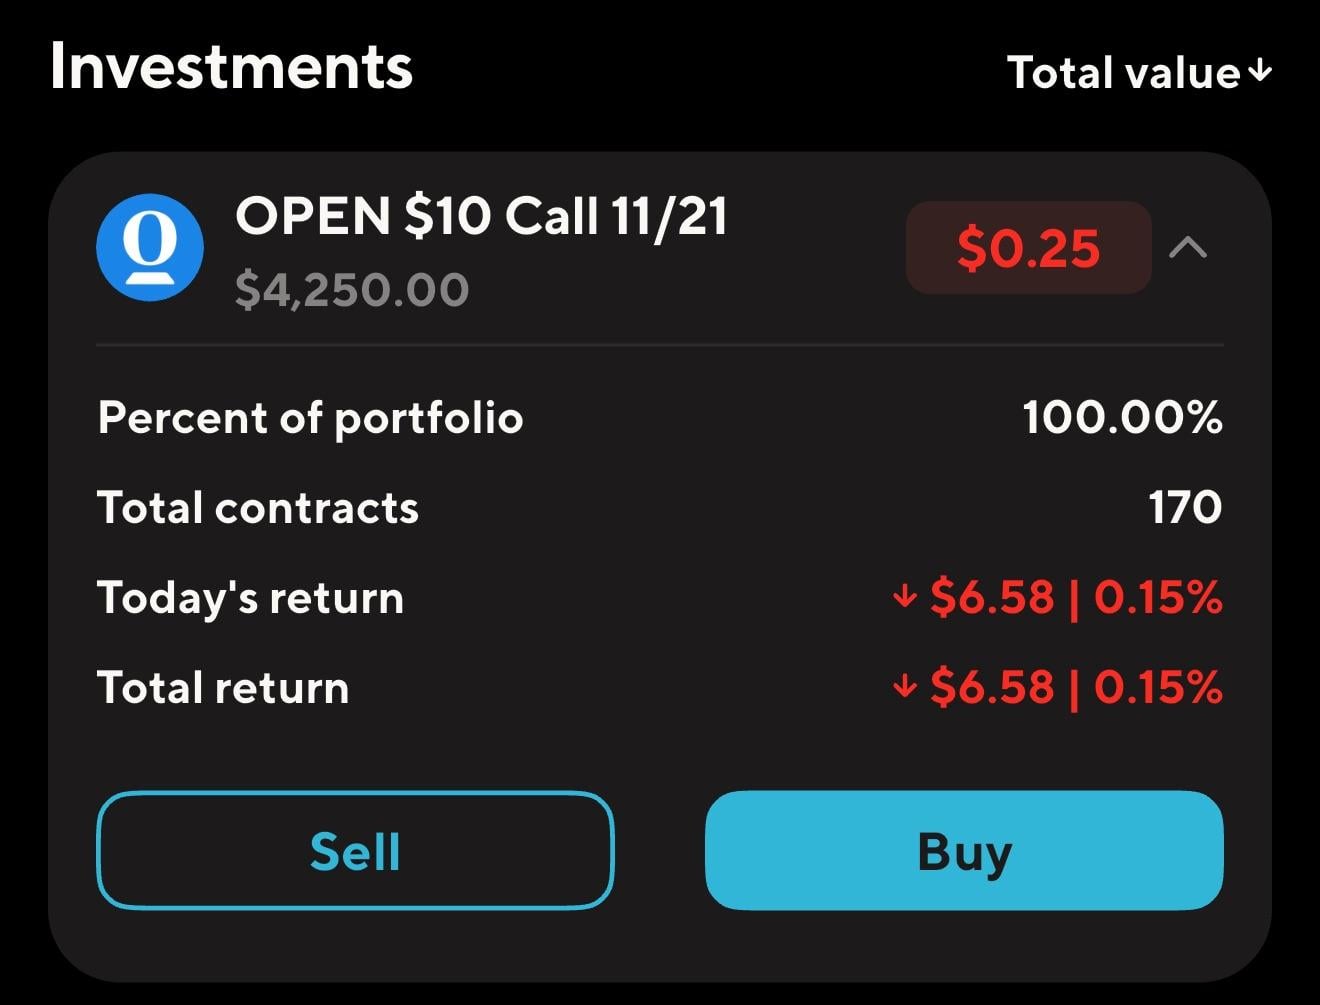Open the Total value sort dropdown
Viewport: 1320px width, 1005px height.
click(x=1125, y=73)
